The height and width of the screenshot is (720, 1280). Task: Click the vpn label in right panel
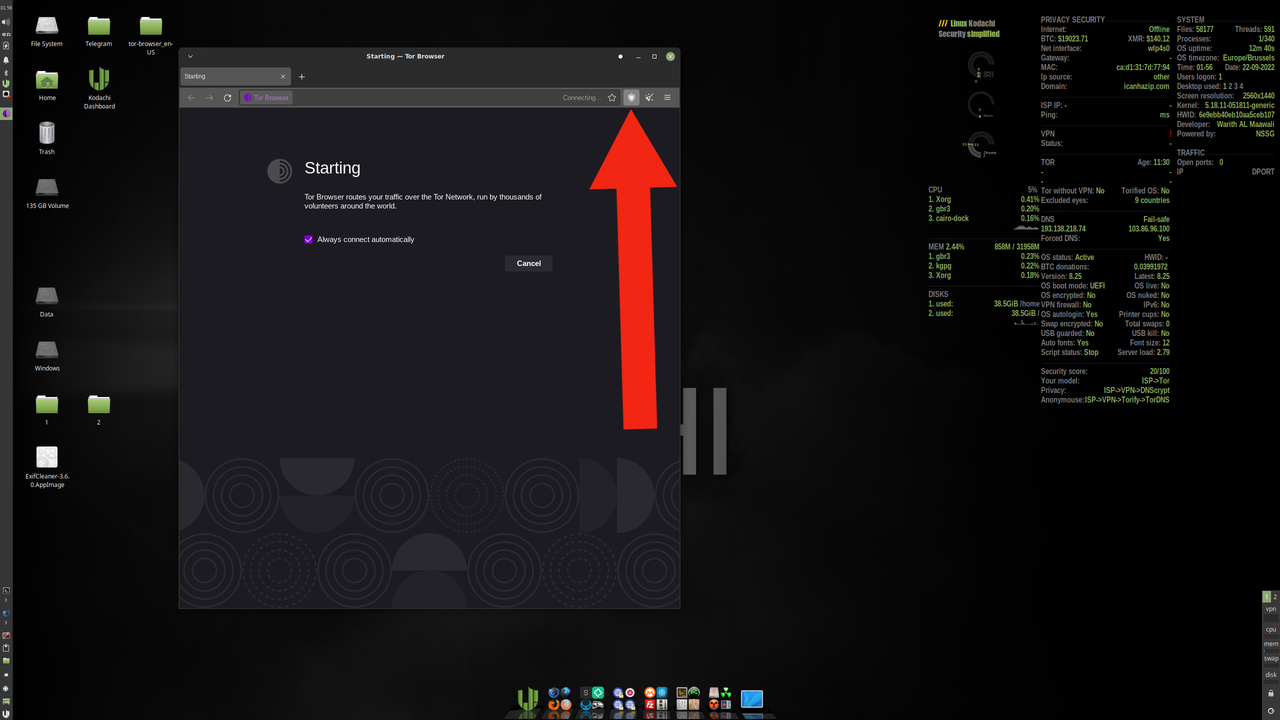point(1271,609)
